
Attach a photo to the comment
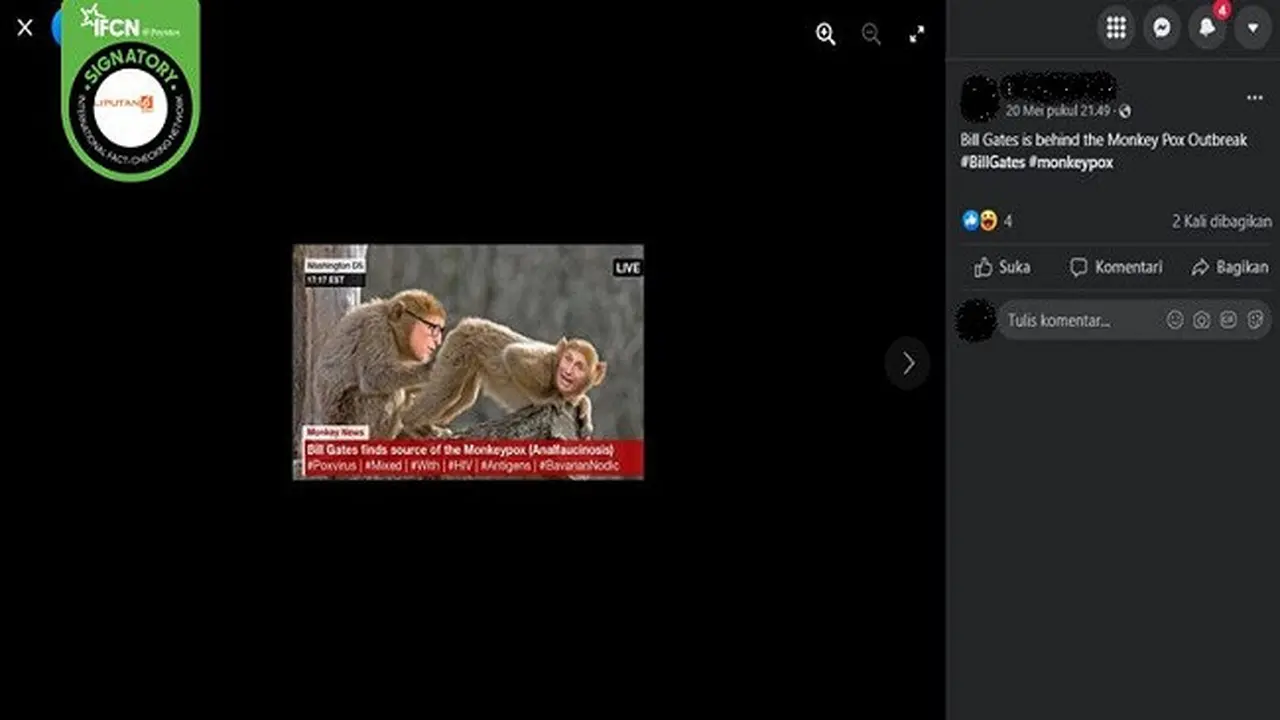click(x=1202, y=320)
